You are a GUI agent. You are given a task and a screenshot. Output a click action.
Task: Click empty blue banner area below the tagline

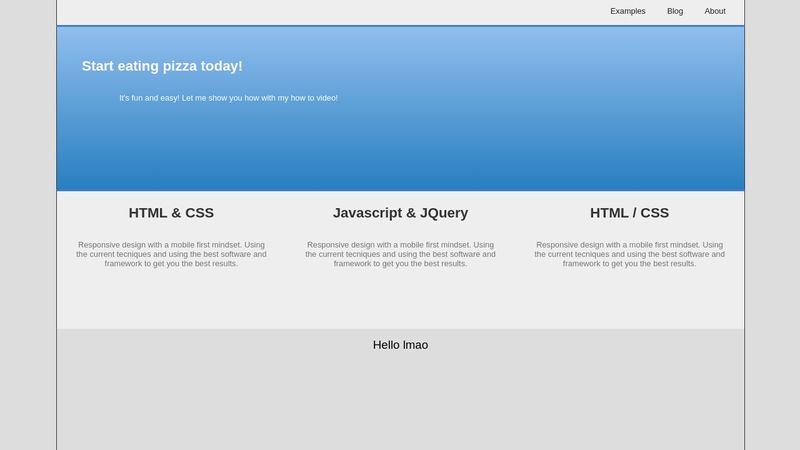(400, 150)
